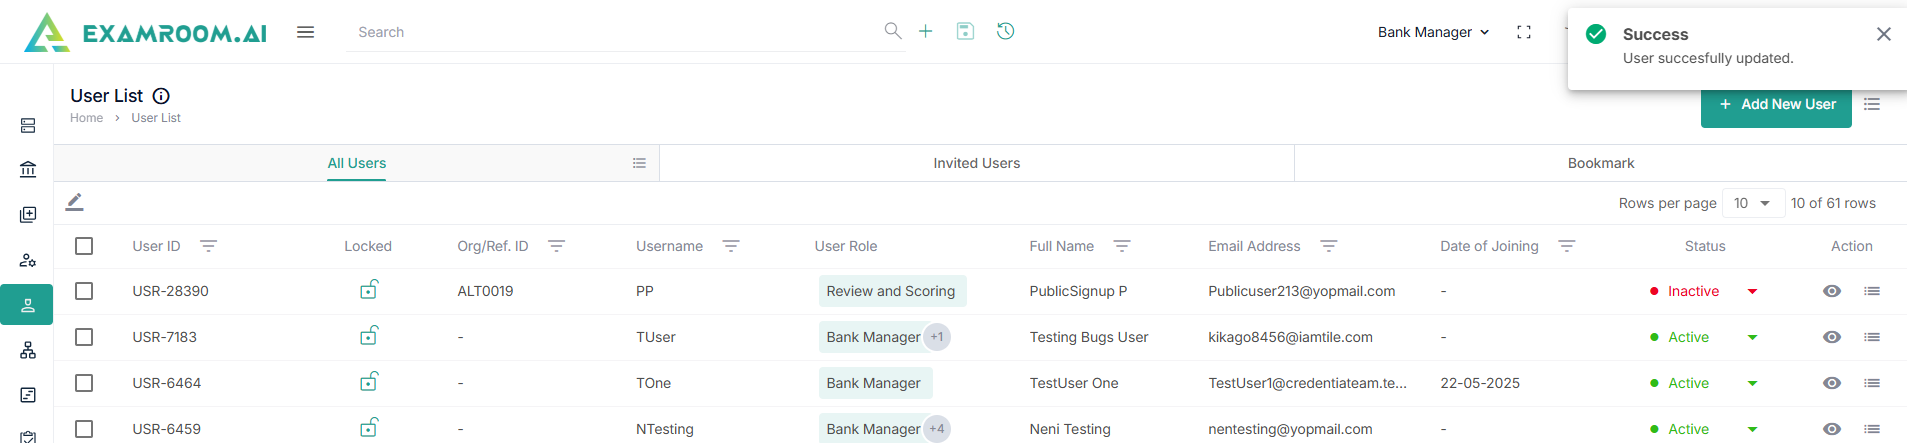Open the history clock icon

1006,32
